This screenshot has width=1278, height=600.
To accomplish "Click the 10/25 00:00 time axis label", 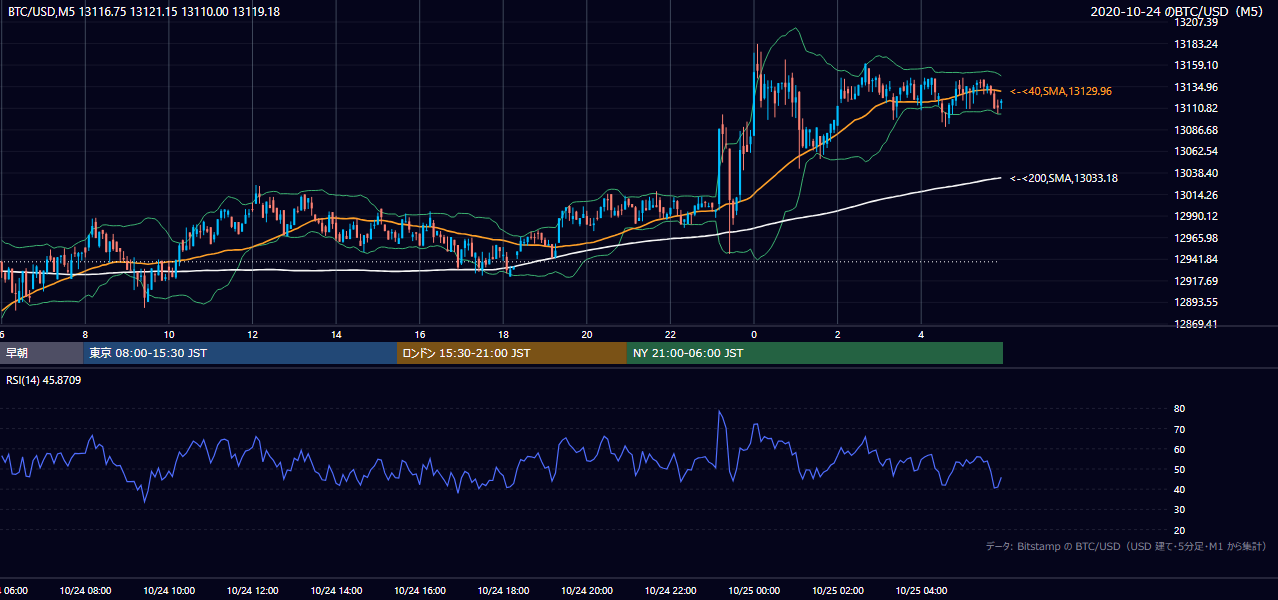I will click(x=754, y=591).
